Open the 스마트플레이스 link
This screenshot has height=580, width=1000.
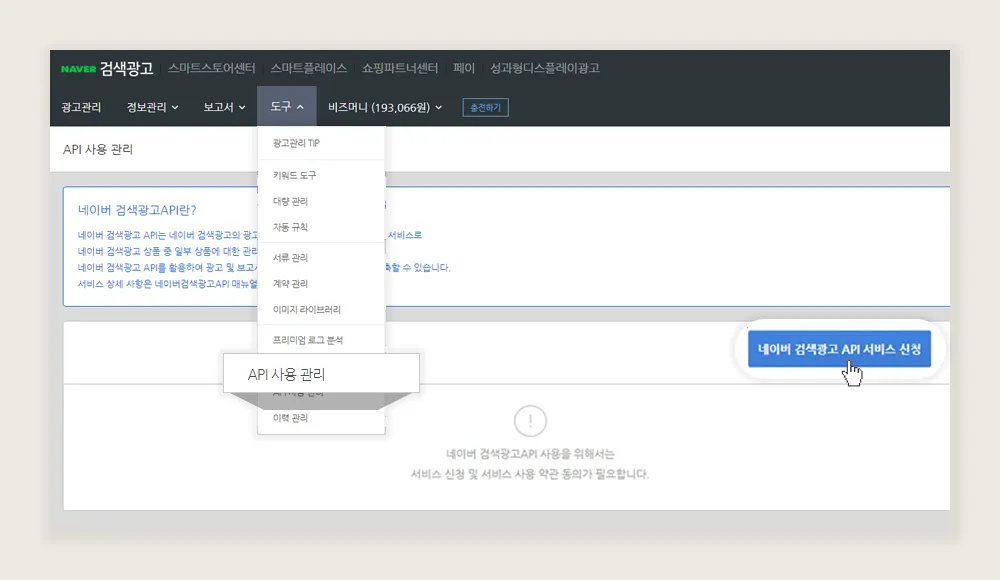tap(309, 68)
